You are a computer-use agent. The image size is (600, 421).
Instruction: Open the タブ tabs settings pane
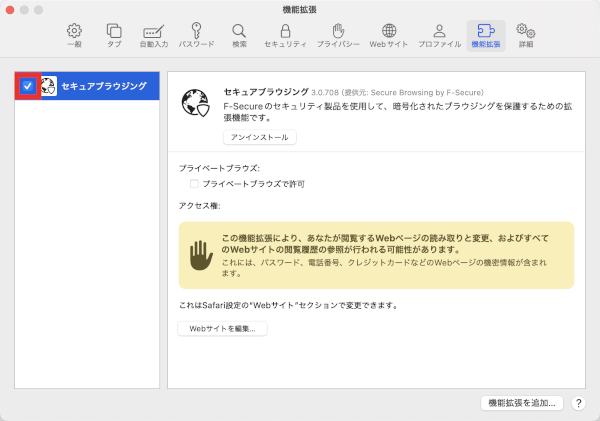(x=114, y=36)
